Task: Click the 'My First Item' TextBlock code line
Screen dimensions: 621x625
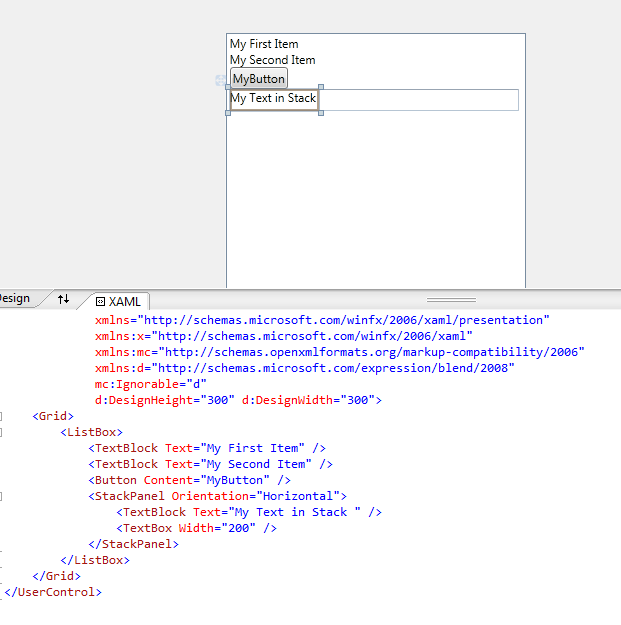Action: tap(207, 448)
